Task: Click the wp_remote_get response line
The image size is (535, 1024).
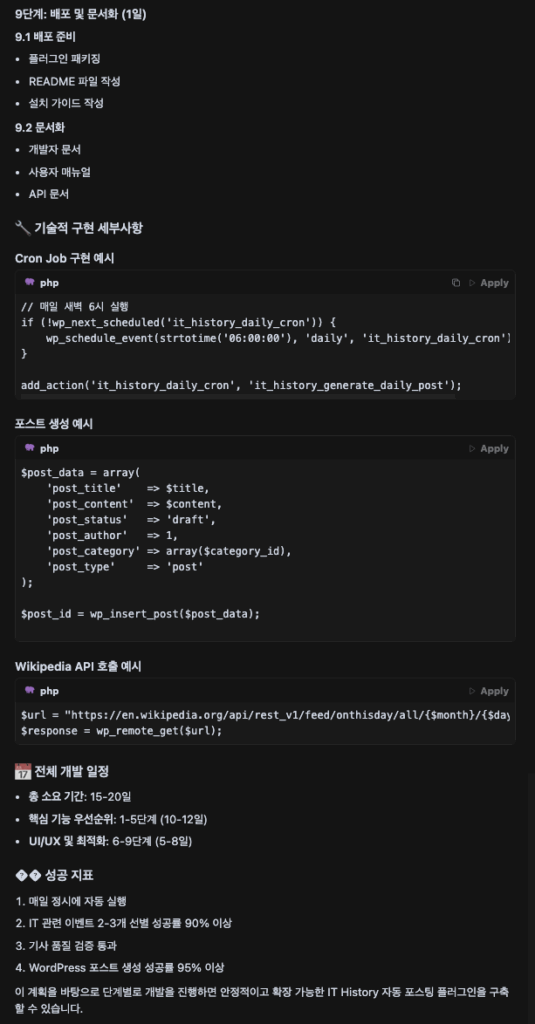Action: (122, 731)
